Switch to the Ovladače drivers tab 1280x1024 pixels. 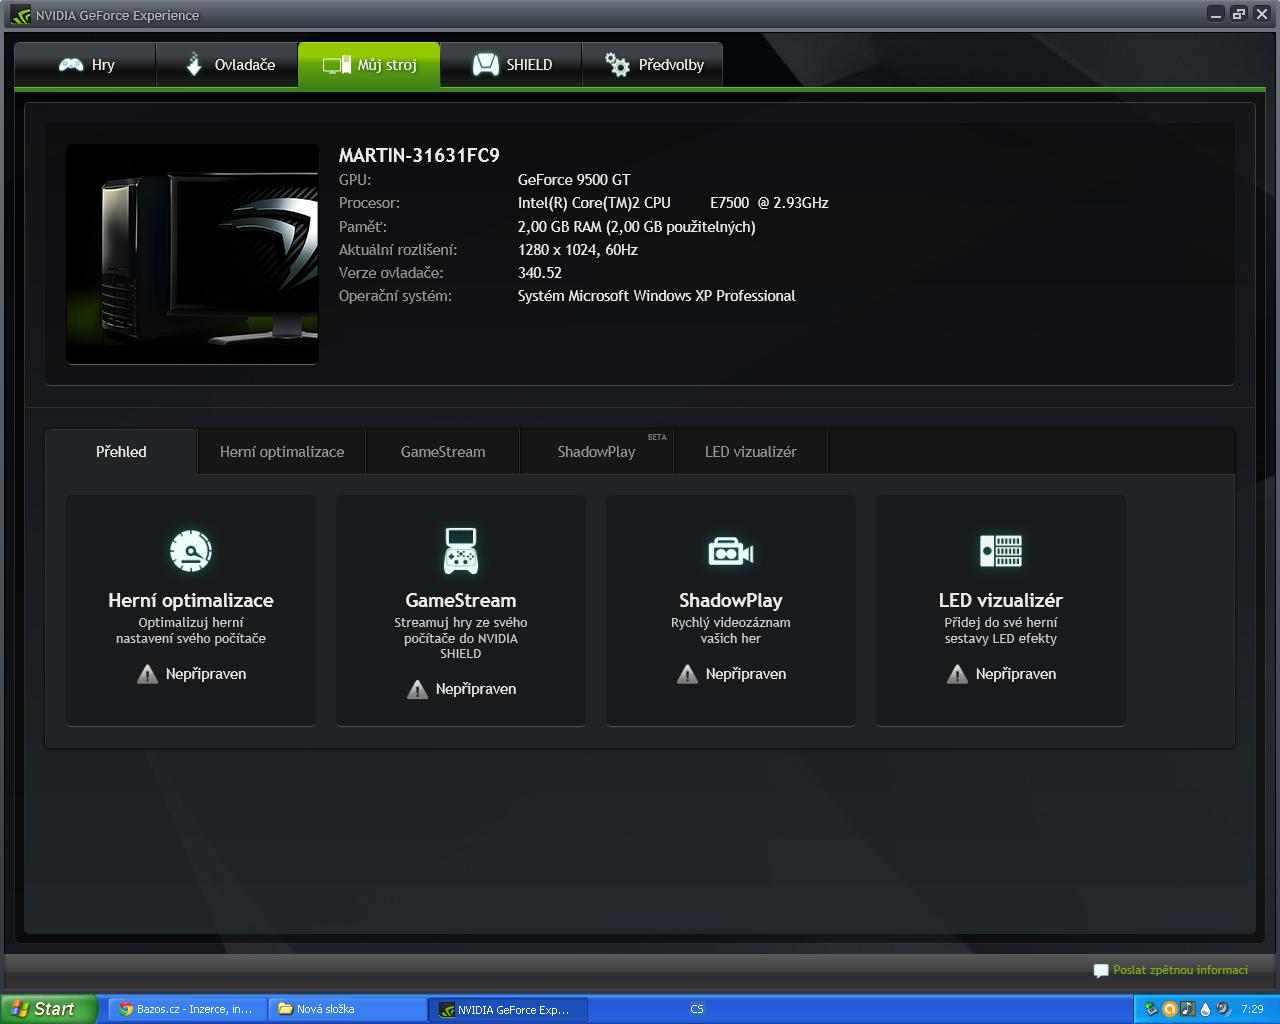click(228, 65)
